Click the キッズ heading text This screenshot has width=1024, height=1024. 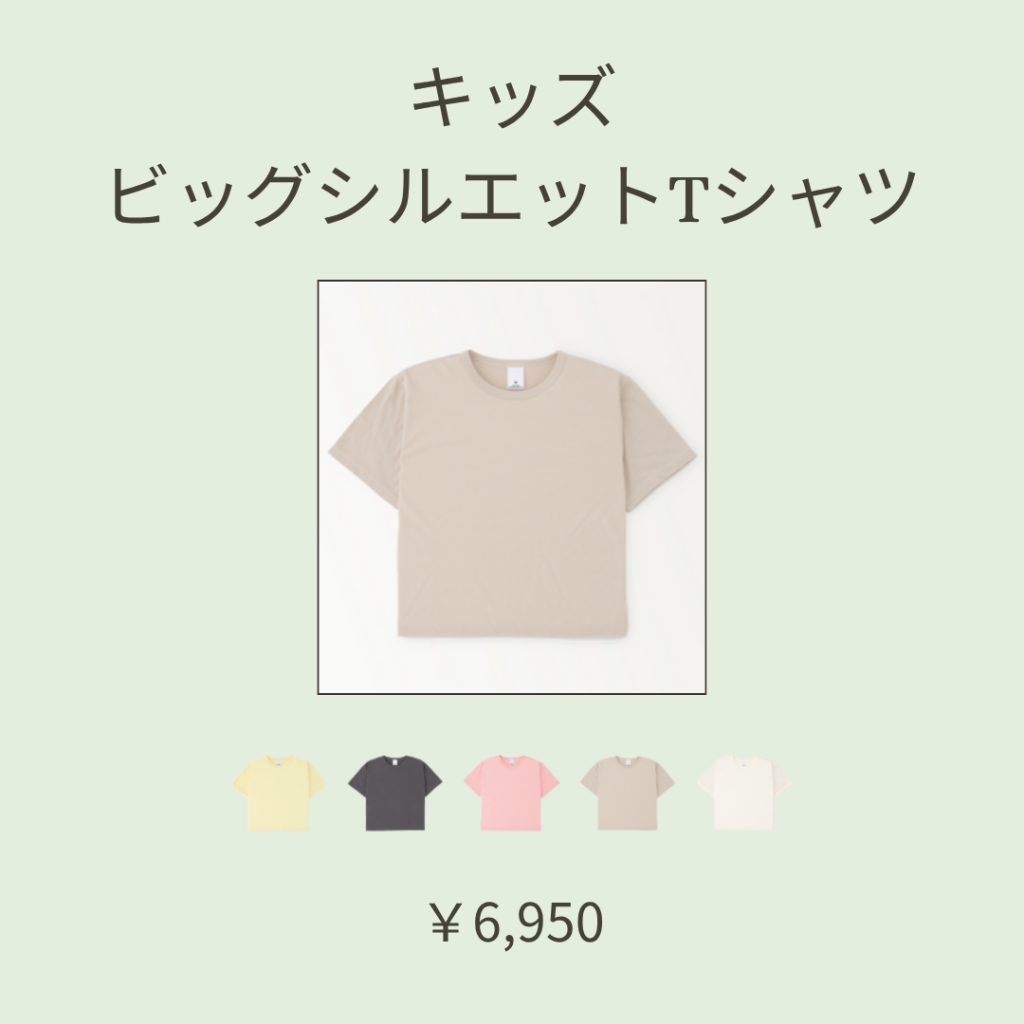(x=511, y=96)
